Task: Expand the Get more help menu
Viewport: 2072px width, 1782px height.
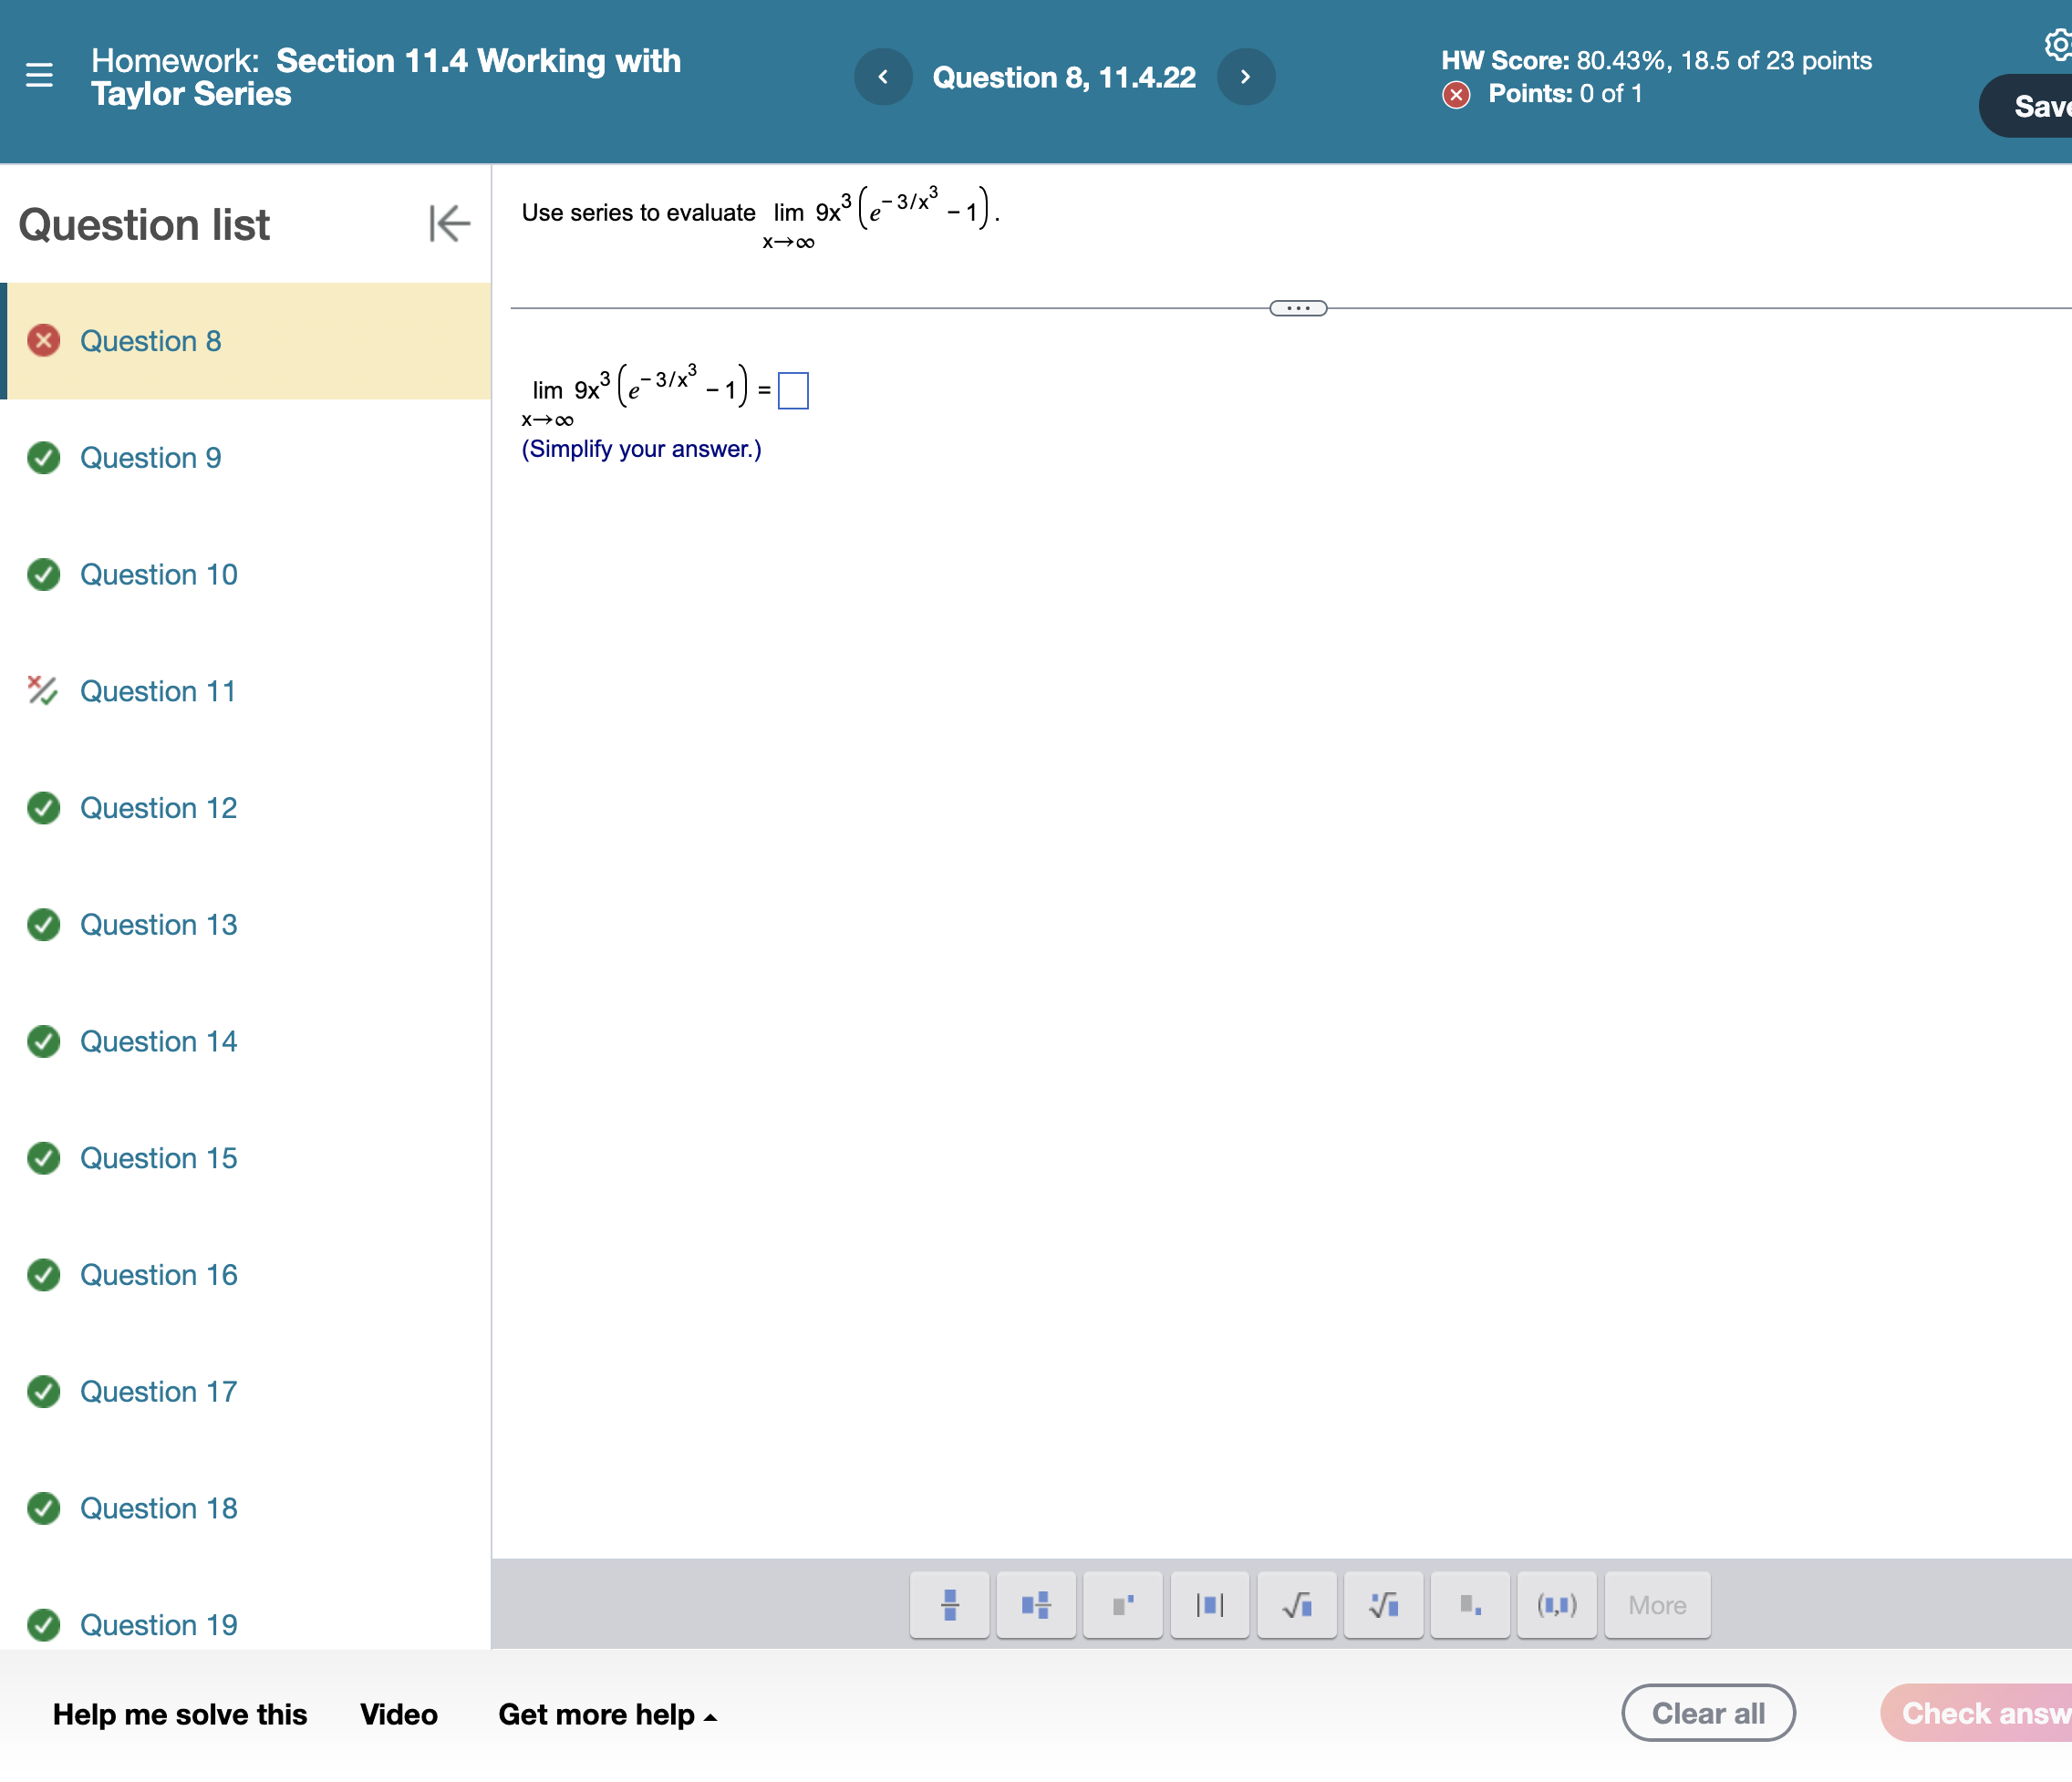Action: coord(607,1714)
